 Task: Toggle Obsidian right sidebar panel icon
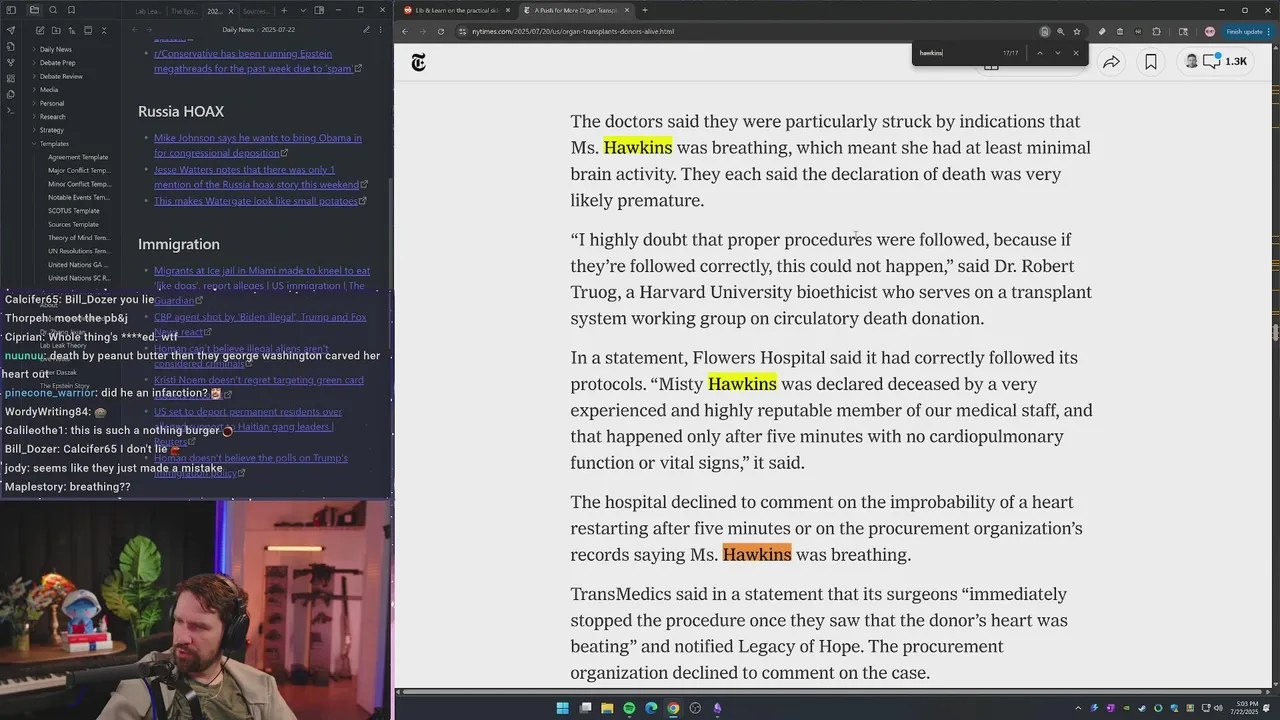[319, 10]
